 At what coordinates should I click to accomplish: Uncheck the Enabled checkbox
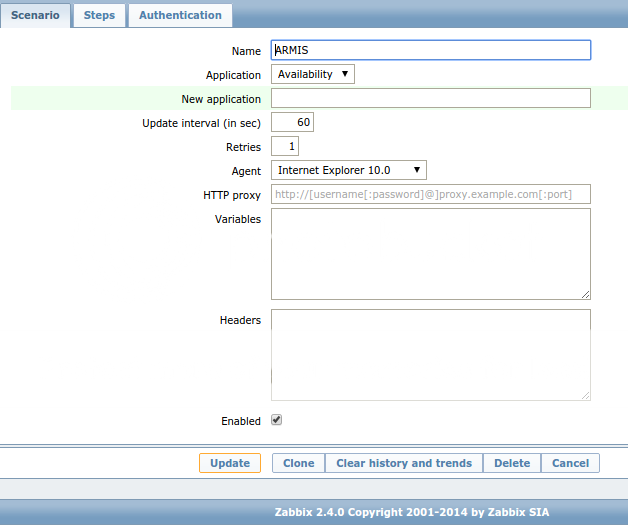(277, 420)
